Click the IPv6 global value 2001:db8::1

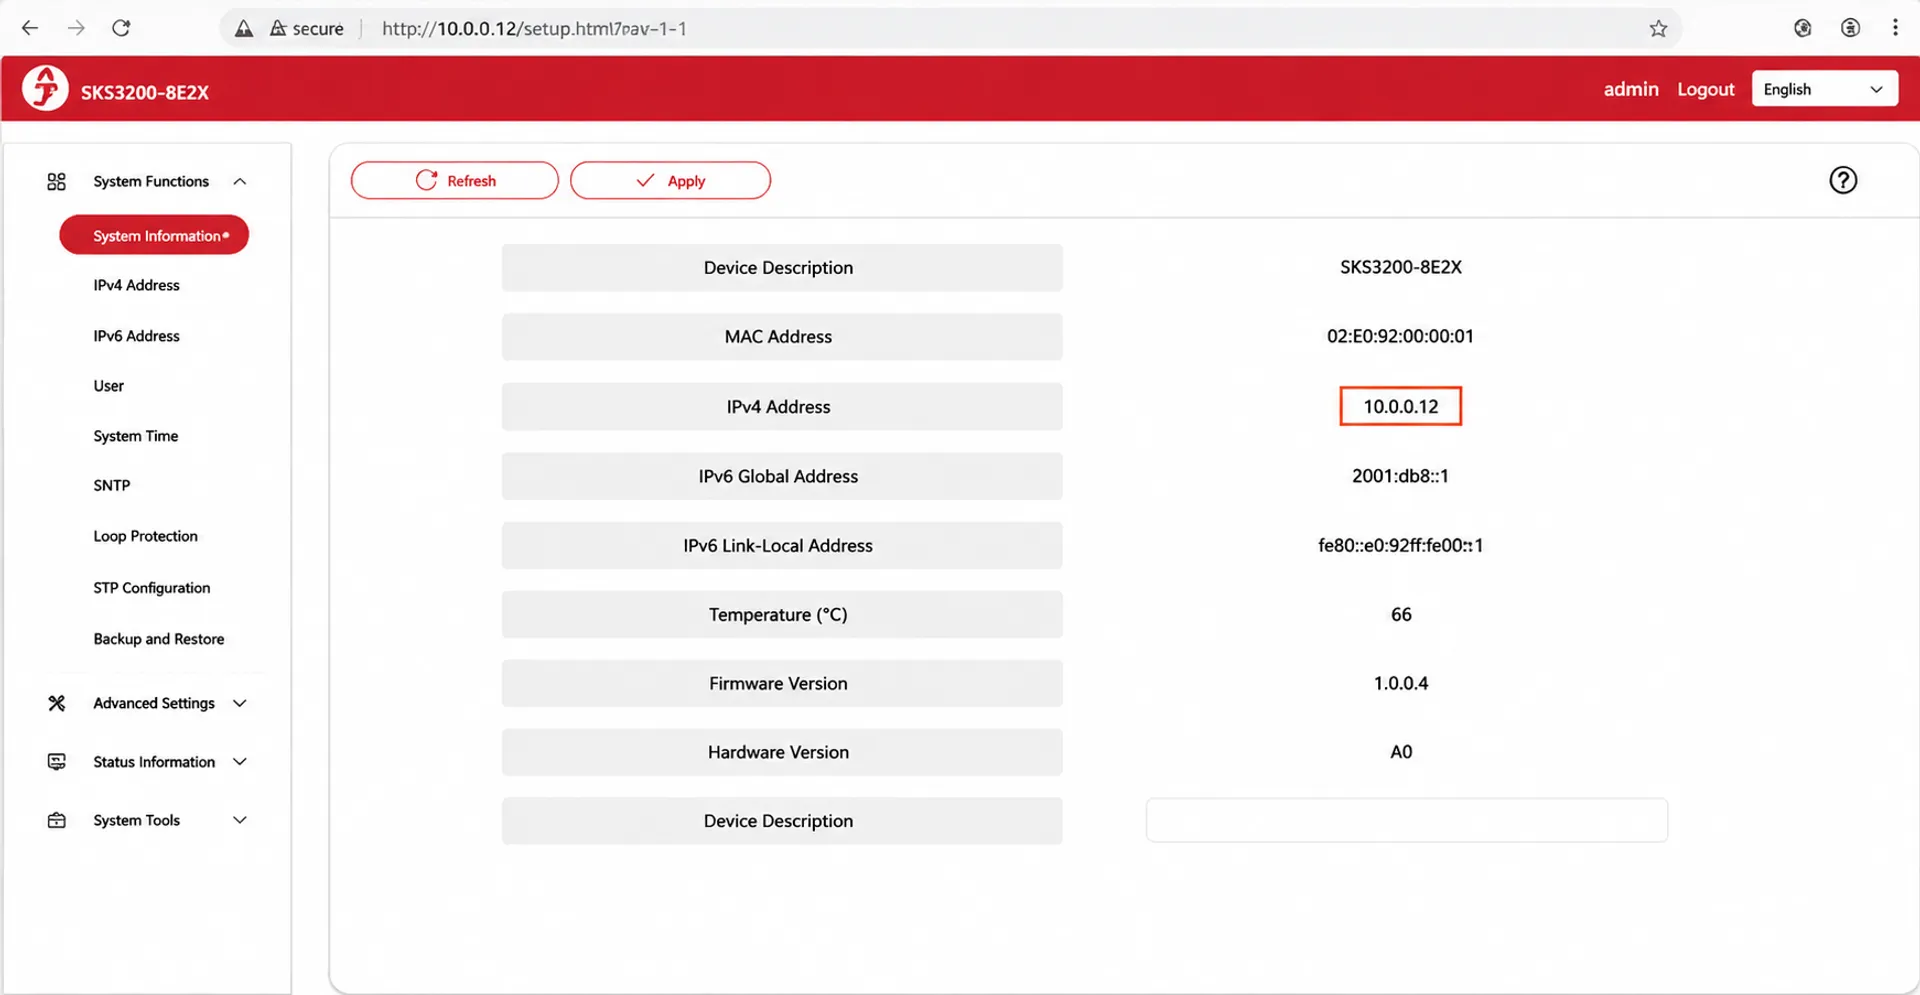tap(1400, 476)
